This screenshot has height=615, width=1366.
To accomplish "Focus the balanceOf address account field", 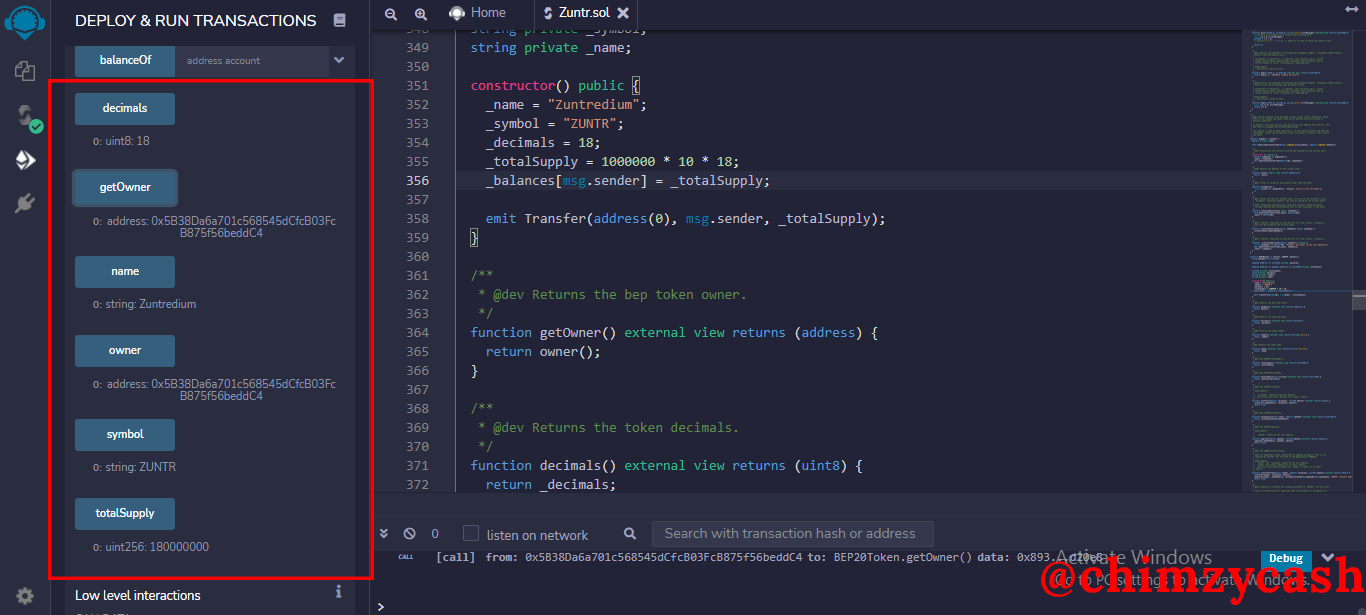I will [252, 60].
